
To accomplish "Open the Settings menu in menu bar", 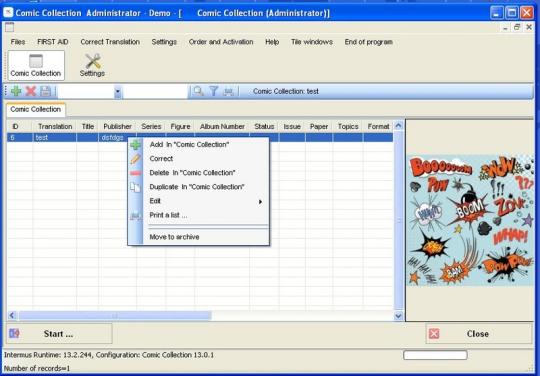I will click(164, 42).
